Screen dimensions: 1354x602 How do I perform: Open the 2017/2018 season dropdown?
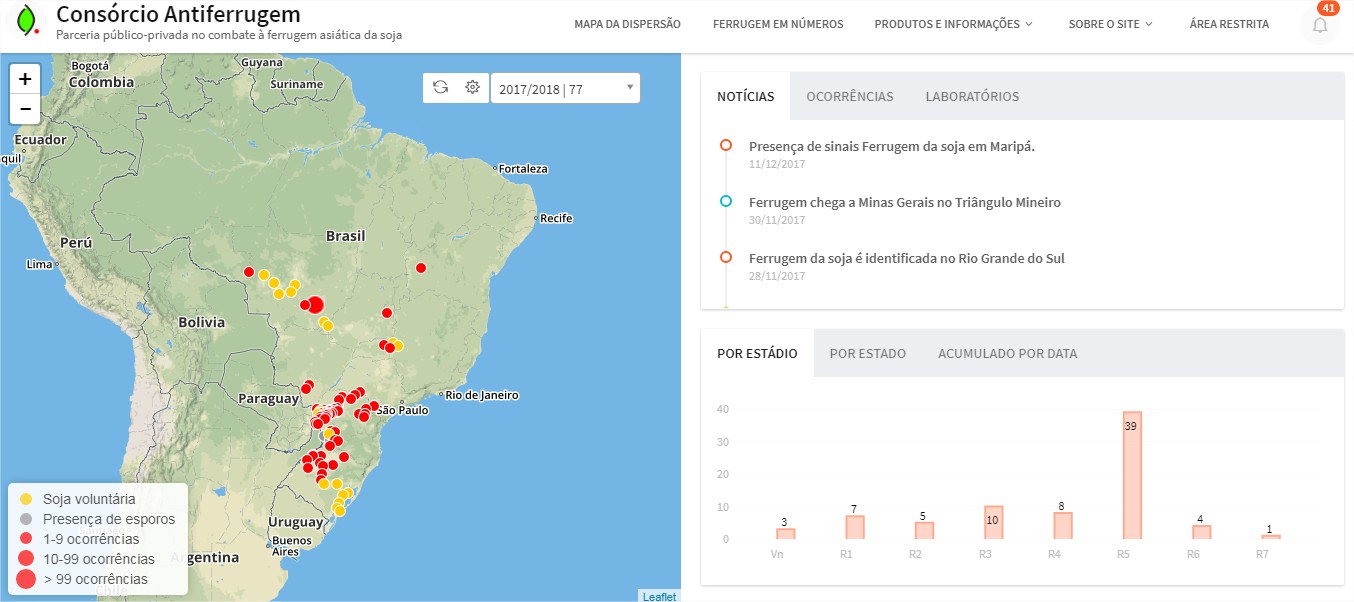point(565,89)
